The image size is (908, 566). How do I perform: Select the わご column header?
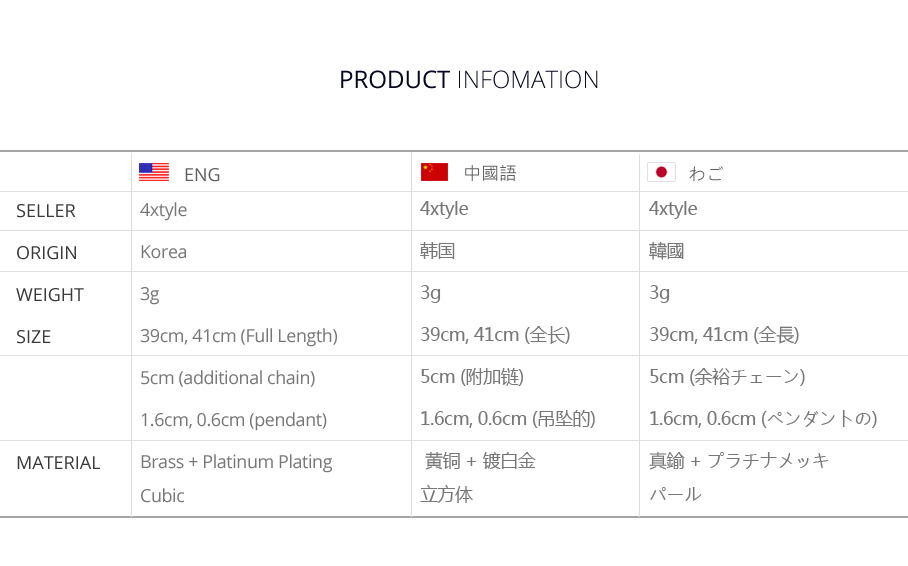pyautogui.click(x=706, y=173)
